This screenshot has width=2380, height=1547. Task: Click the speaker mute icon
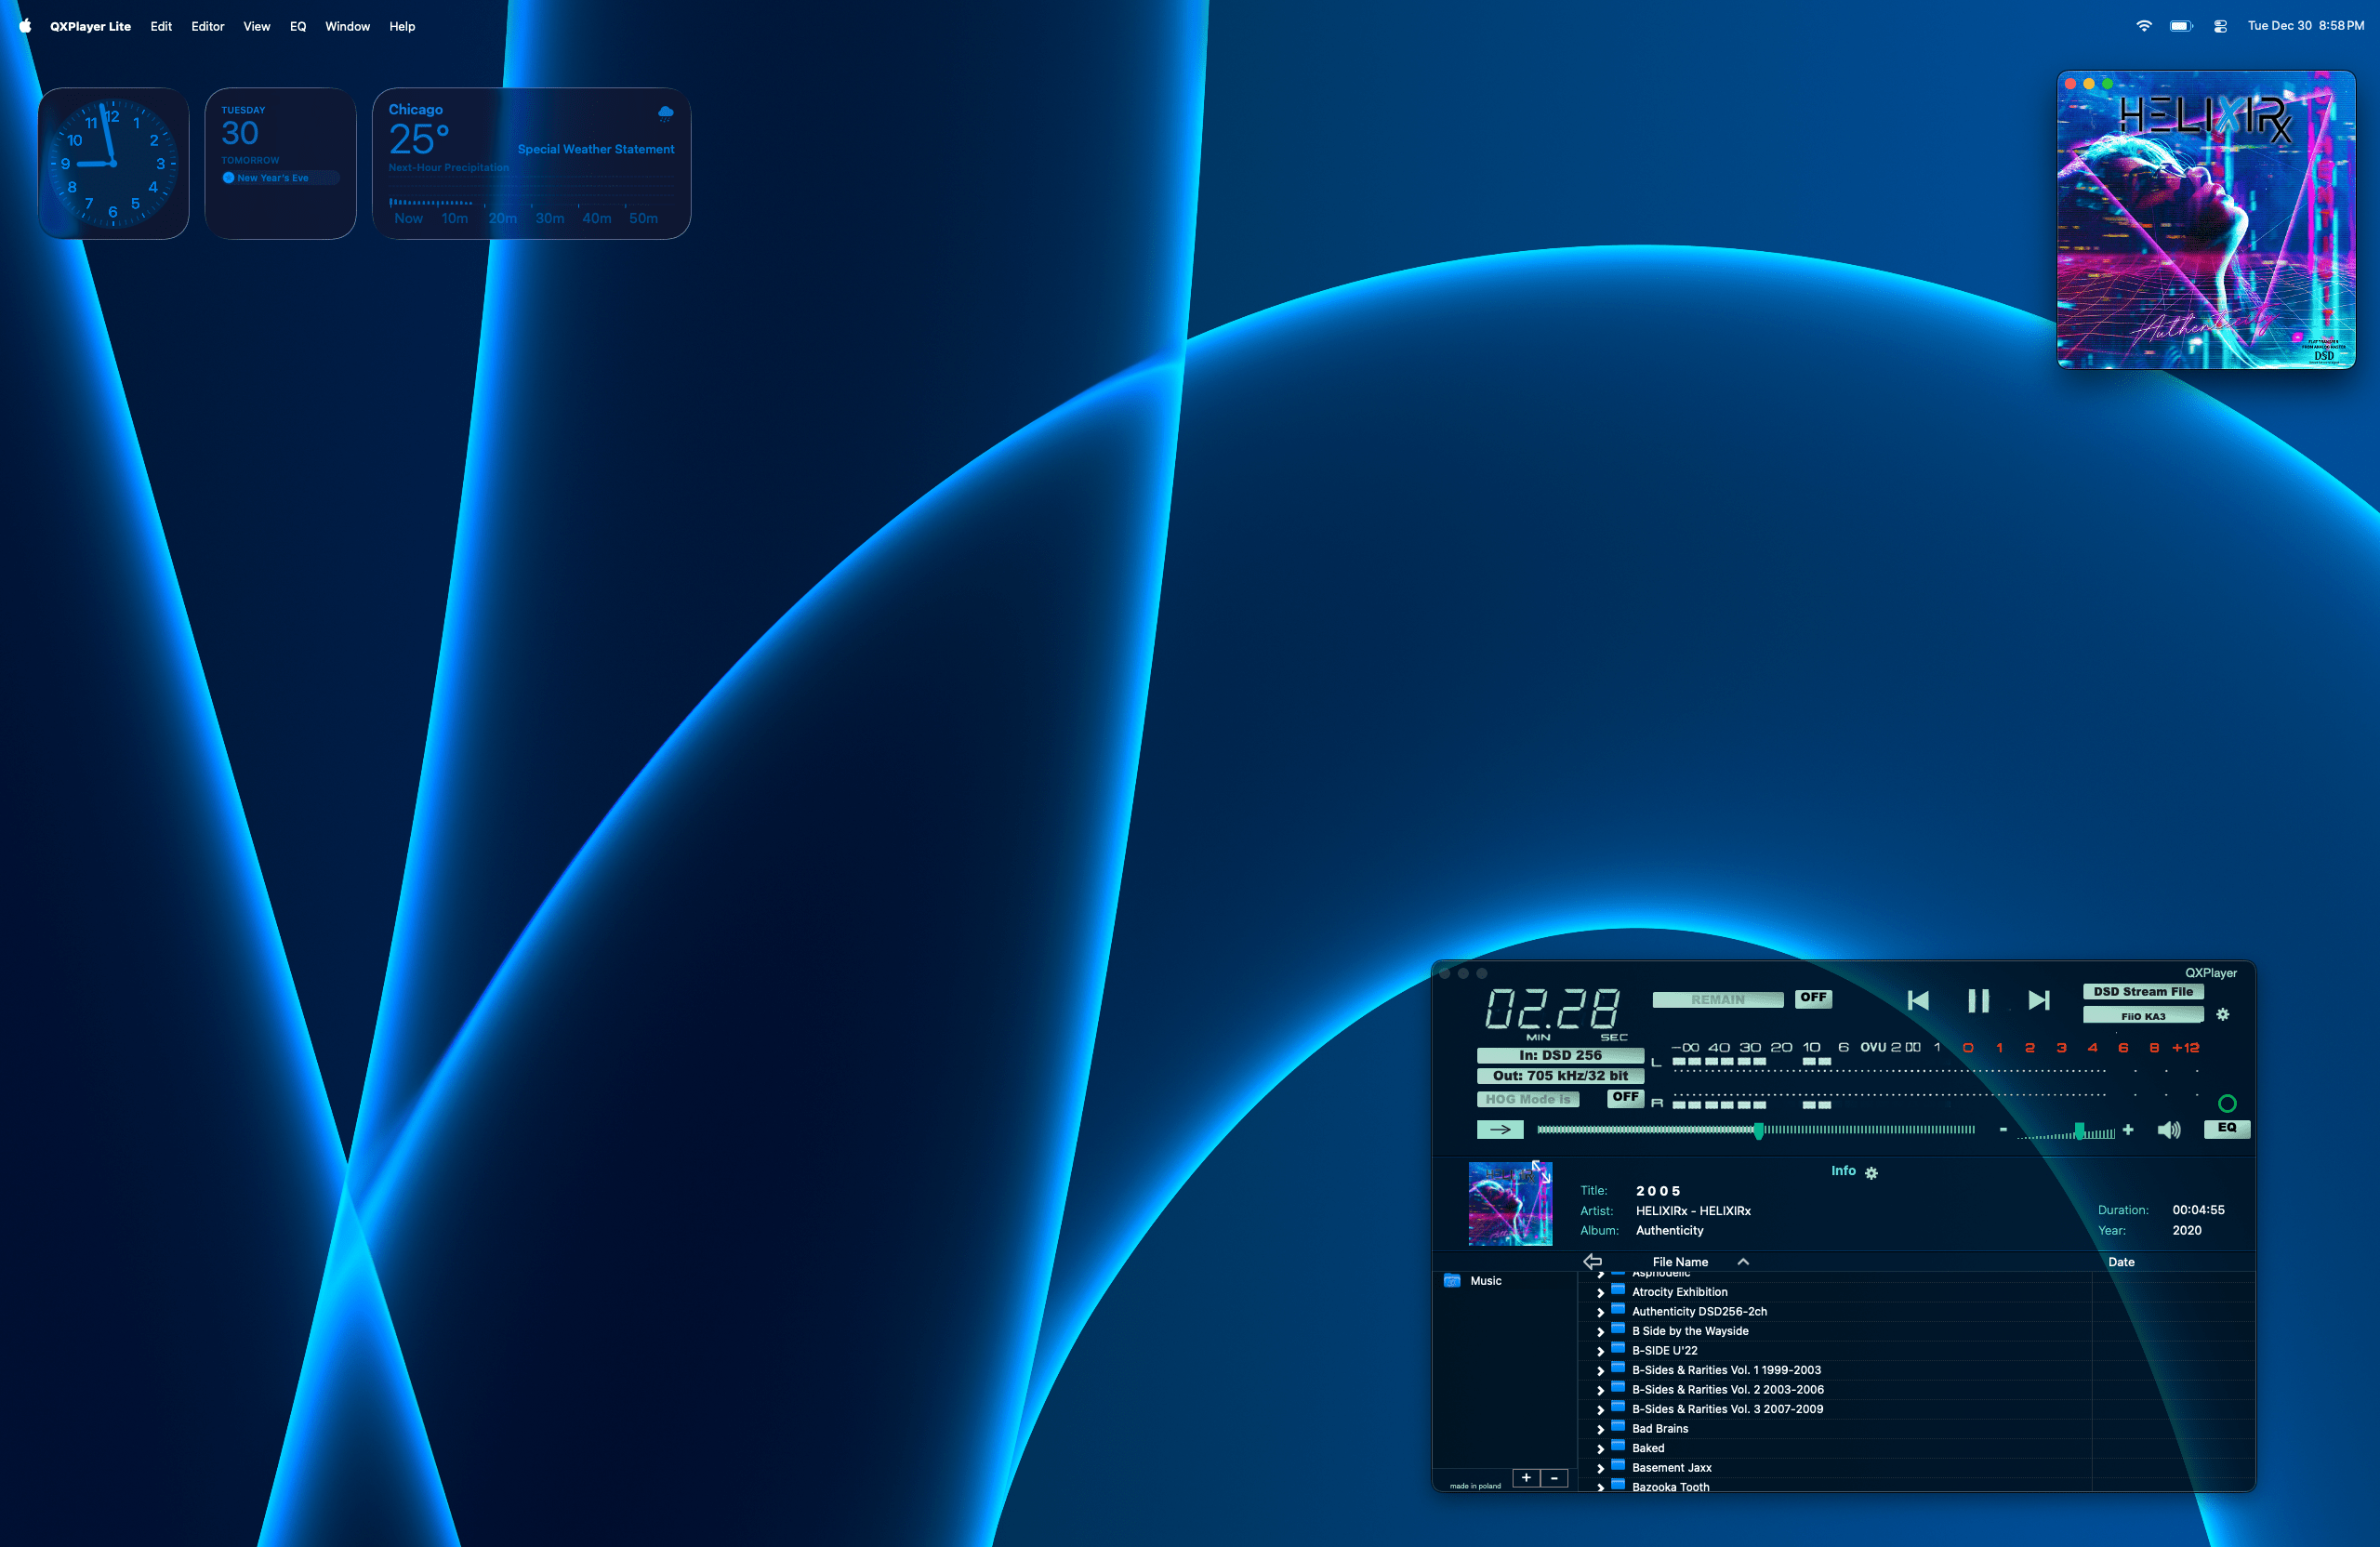tap(2168, 1130)
